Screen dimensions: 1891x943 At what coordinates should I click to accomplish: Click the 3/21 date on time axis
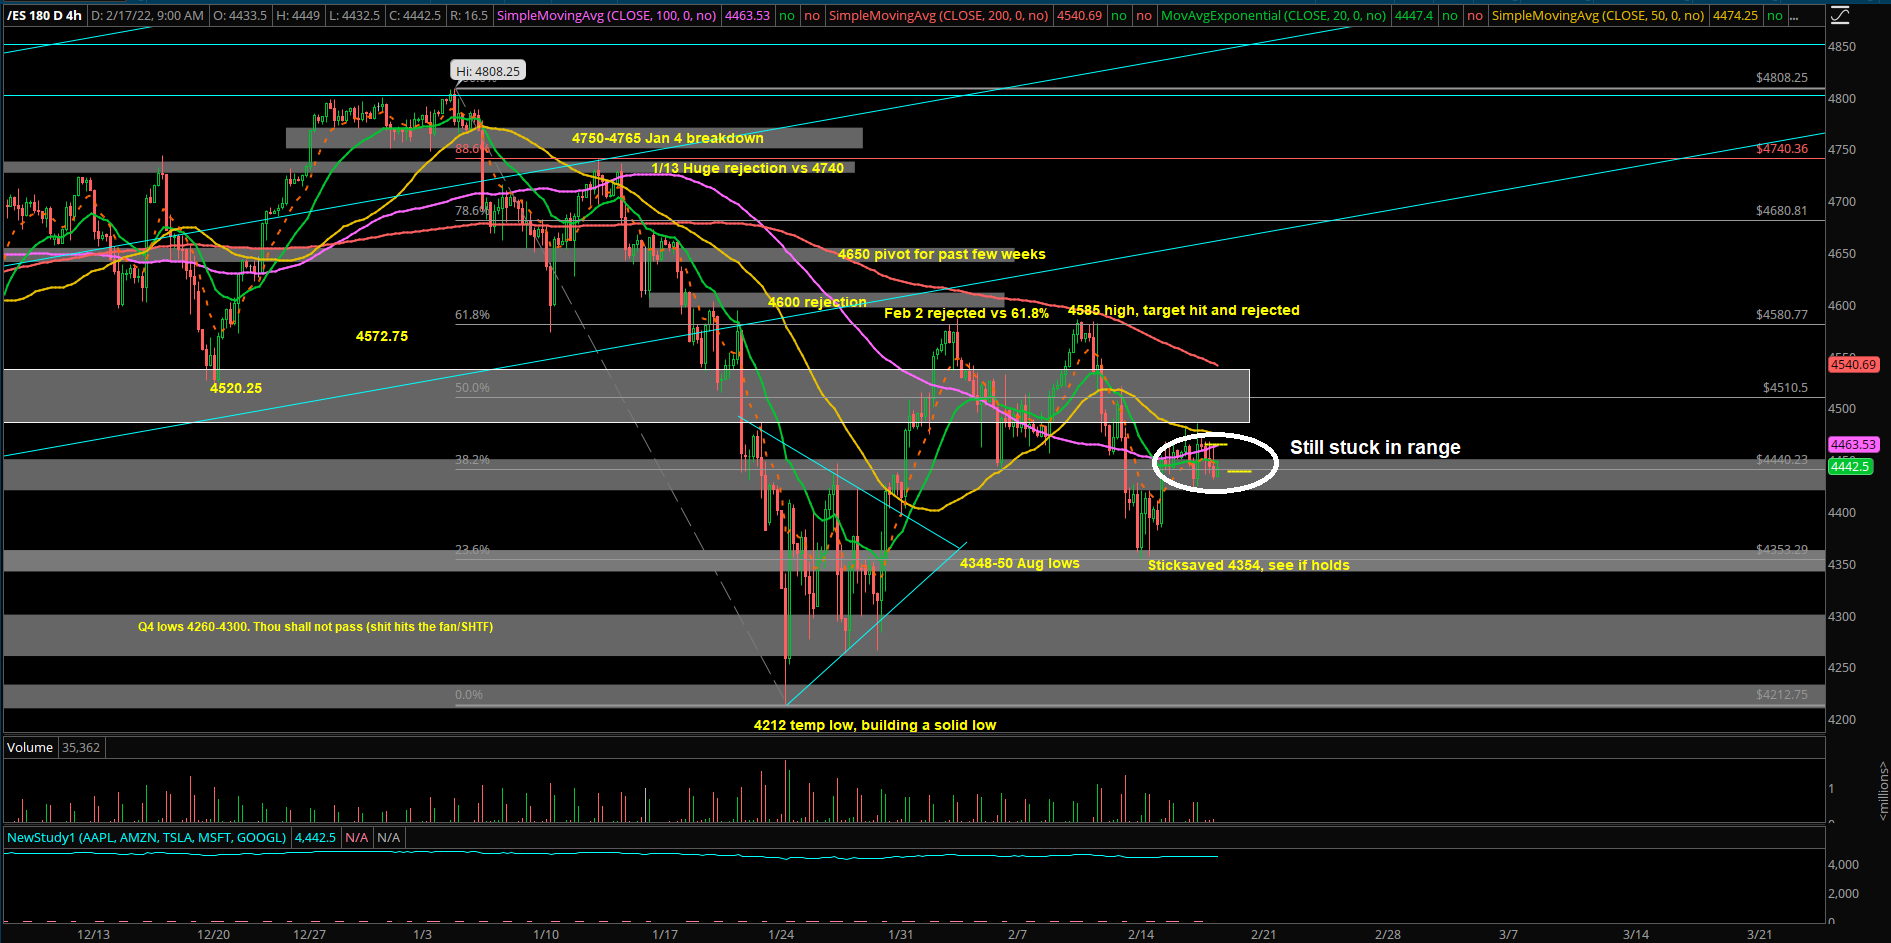(x=1759, y=934)
